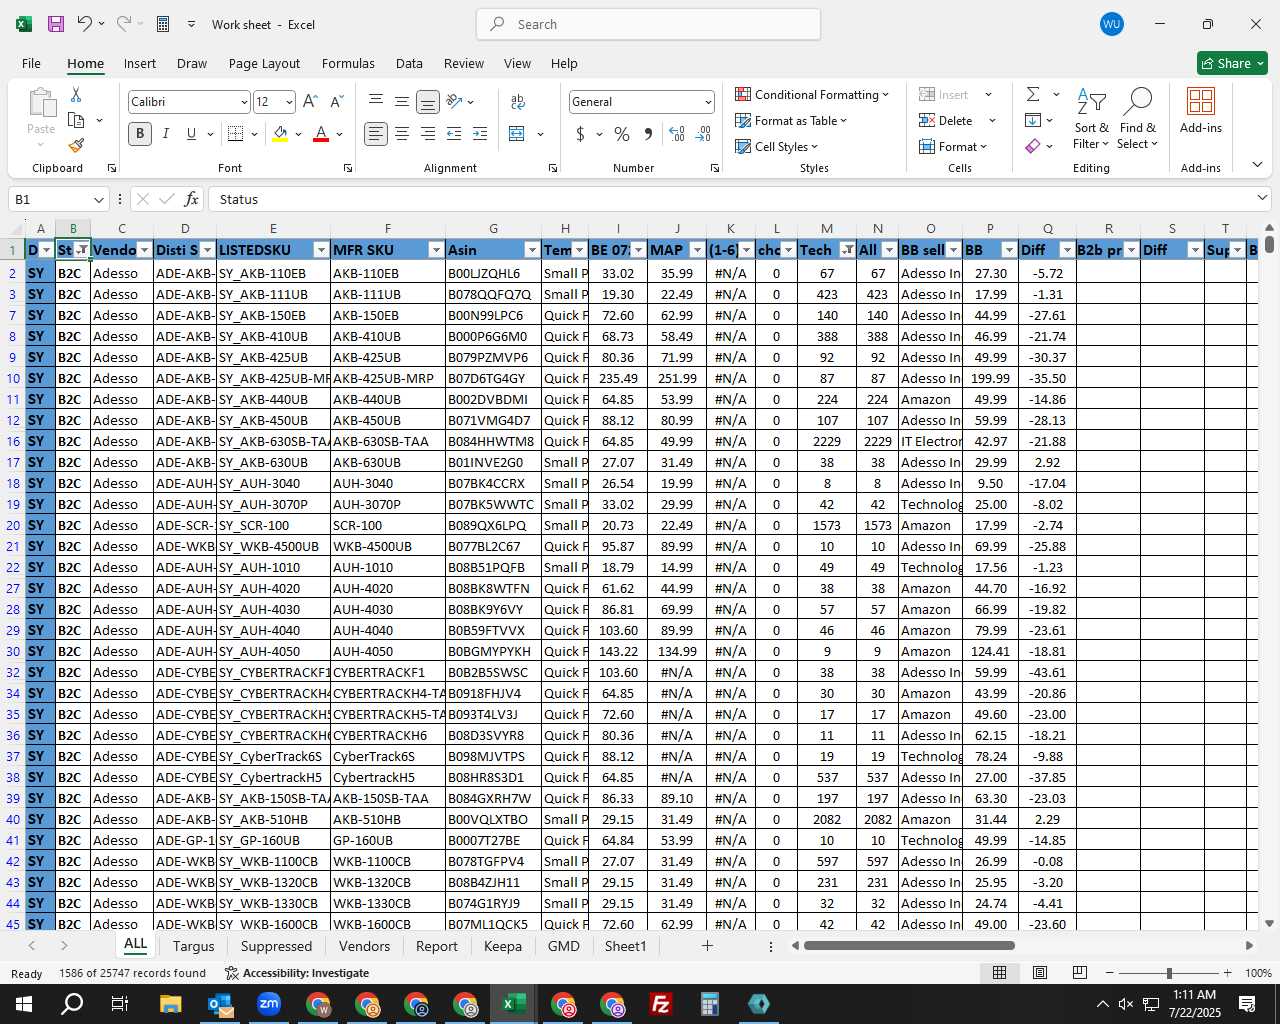The width and height of the screenshot is (1280, 1024).
Task: Click the Cut scissors icon
Action: pyautogui.click(x=76, y=95)
